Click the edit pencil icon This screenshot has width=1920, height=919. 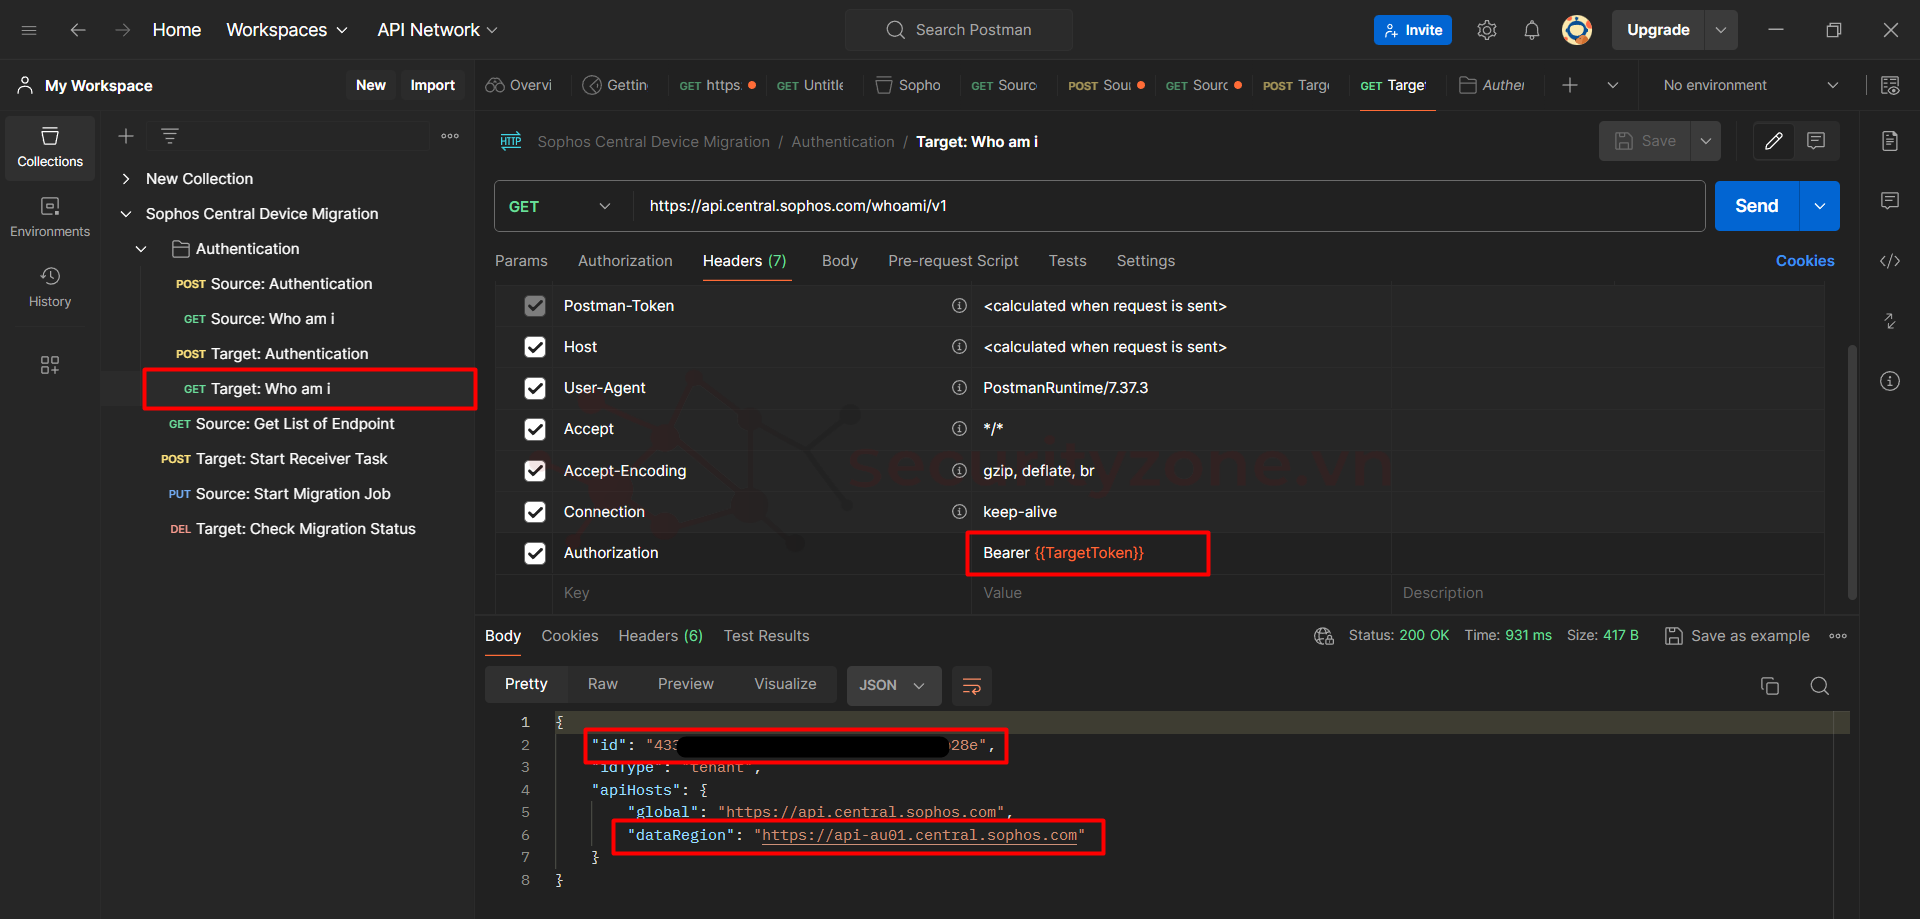point(1774,141)
